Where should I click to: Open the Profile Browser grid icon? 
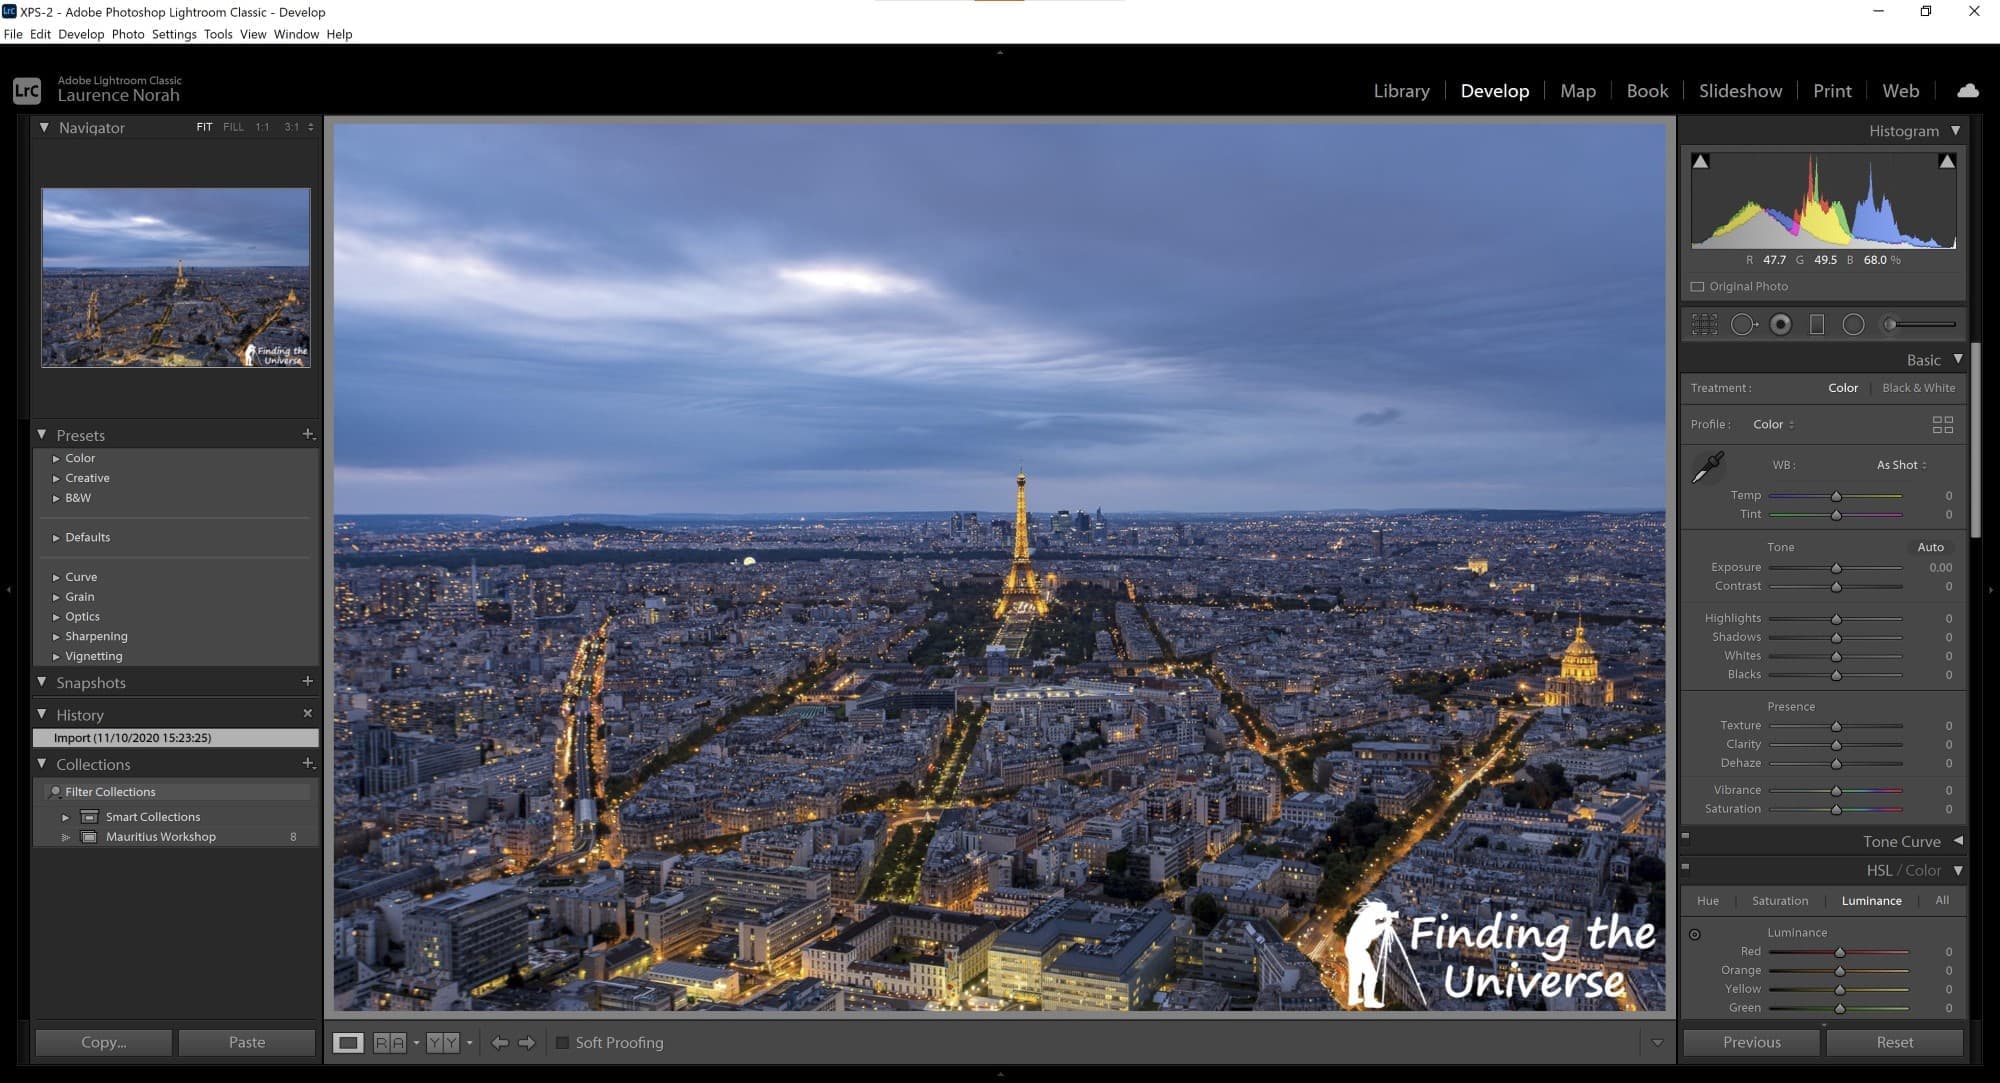point(1942,425)
